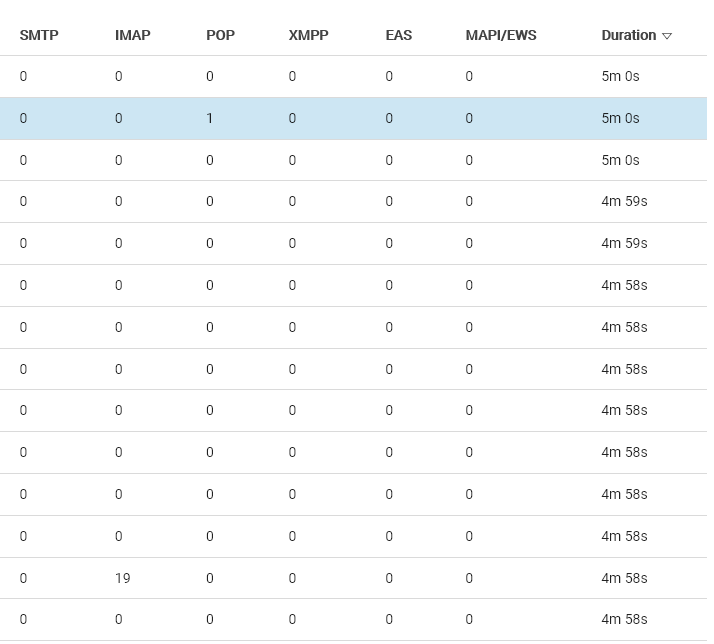
Task: Sort by the IMAP column header
Action: [132, 35]
